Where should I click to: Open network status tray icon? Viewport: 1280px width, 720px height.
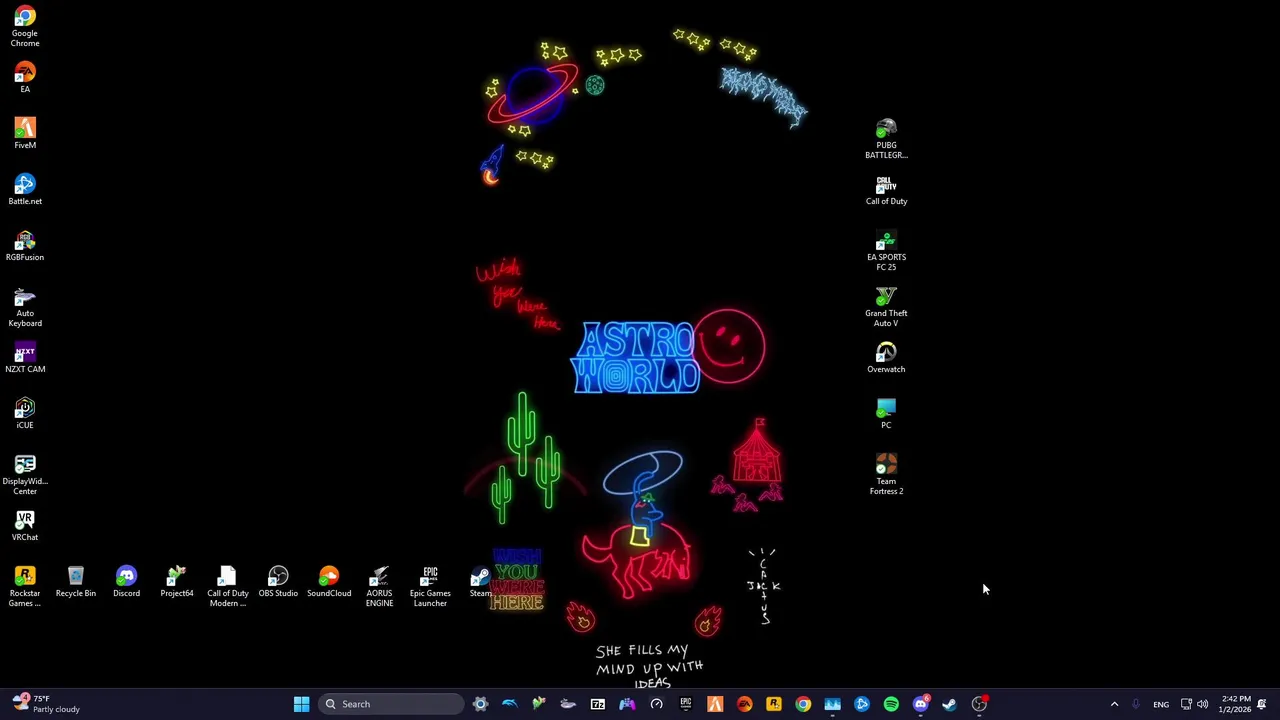tap(1186, 704)
